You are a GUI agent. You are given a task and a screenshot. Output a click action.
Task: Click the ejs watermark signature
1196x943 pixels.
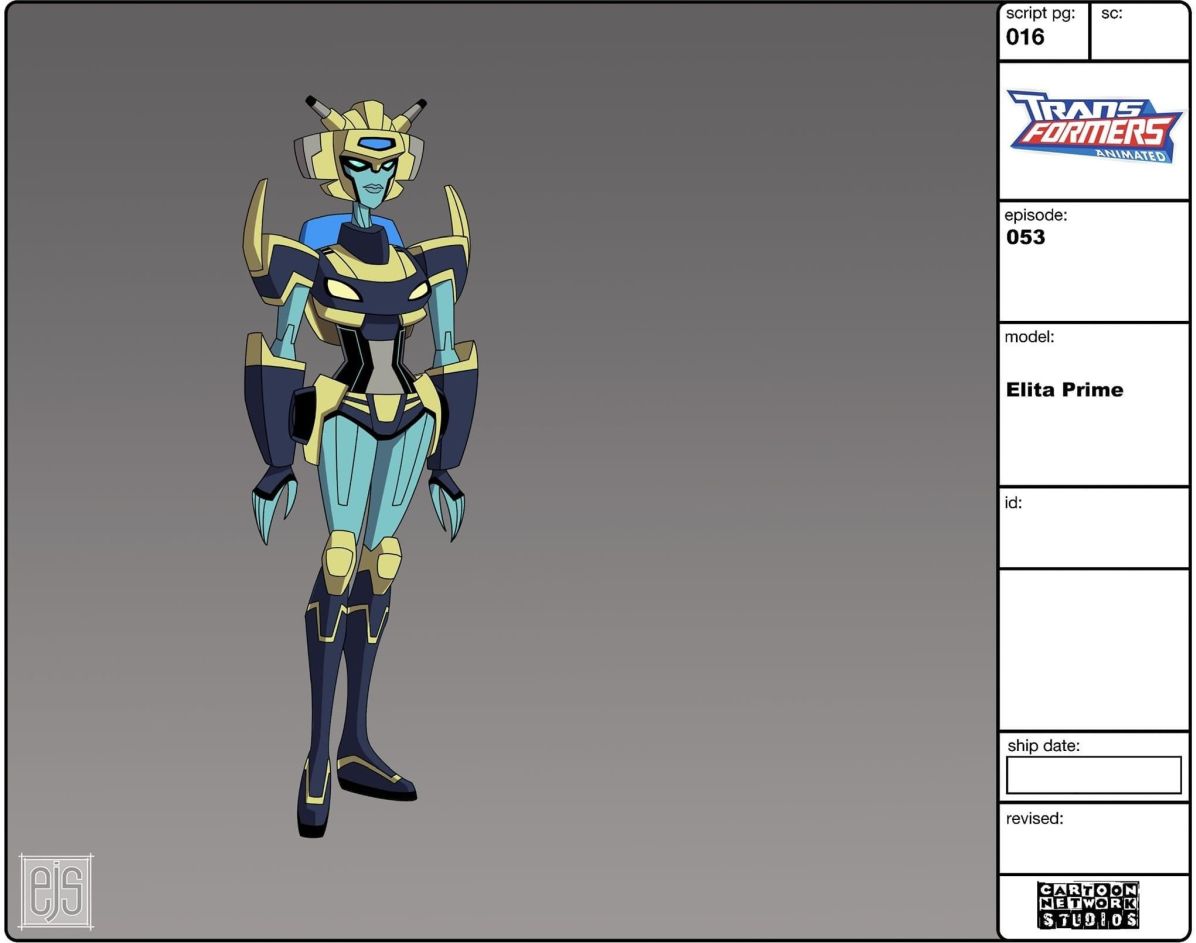pos(56,889)
